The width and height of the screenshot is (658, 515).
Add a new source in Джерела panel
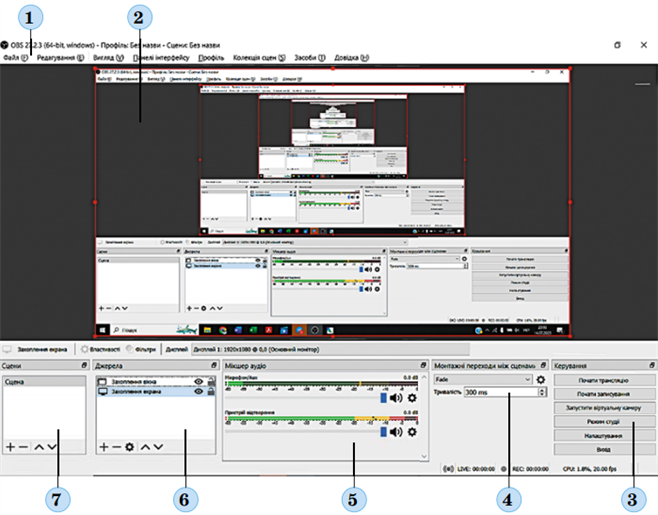pyautogui.click(x=103, y=447)
